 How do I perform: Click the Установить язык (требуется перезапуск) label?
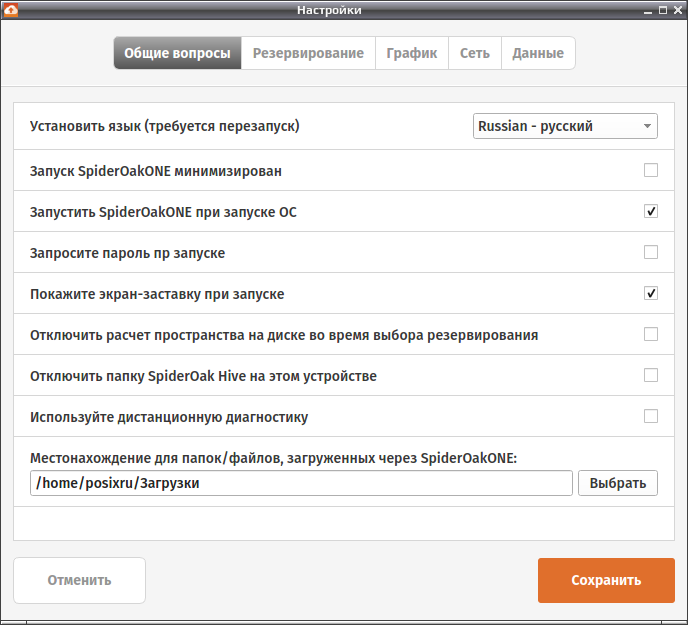(165, 126)
